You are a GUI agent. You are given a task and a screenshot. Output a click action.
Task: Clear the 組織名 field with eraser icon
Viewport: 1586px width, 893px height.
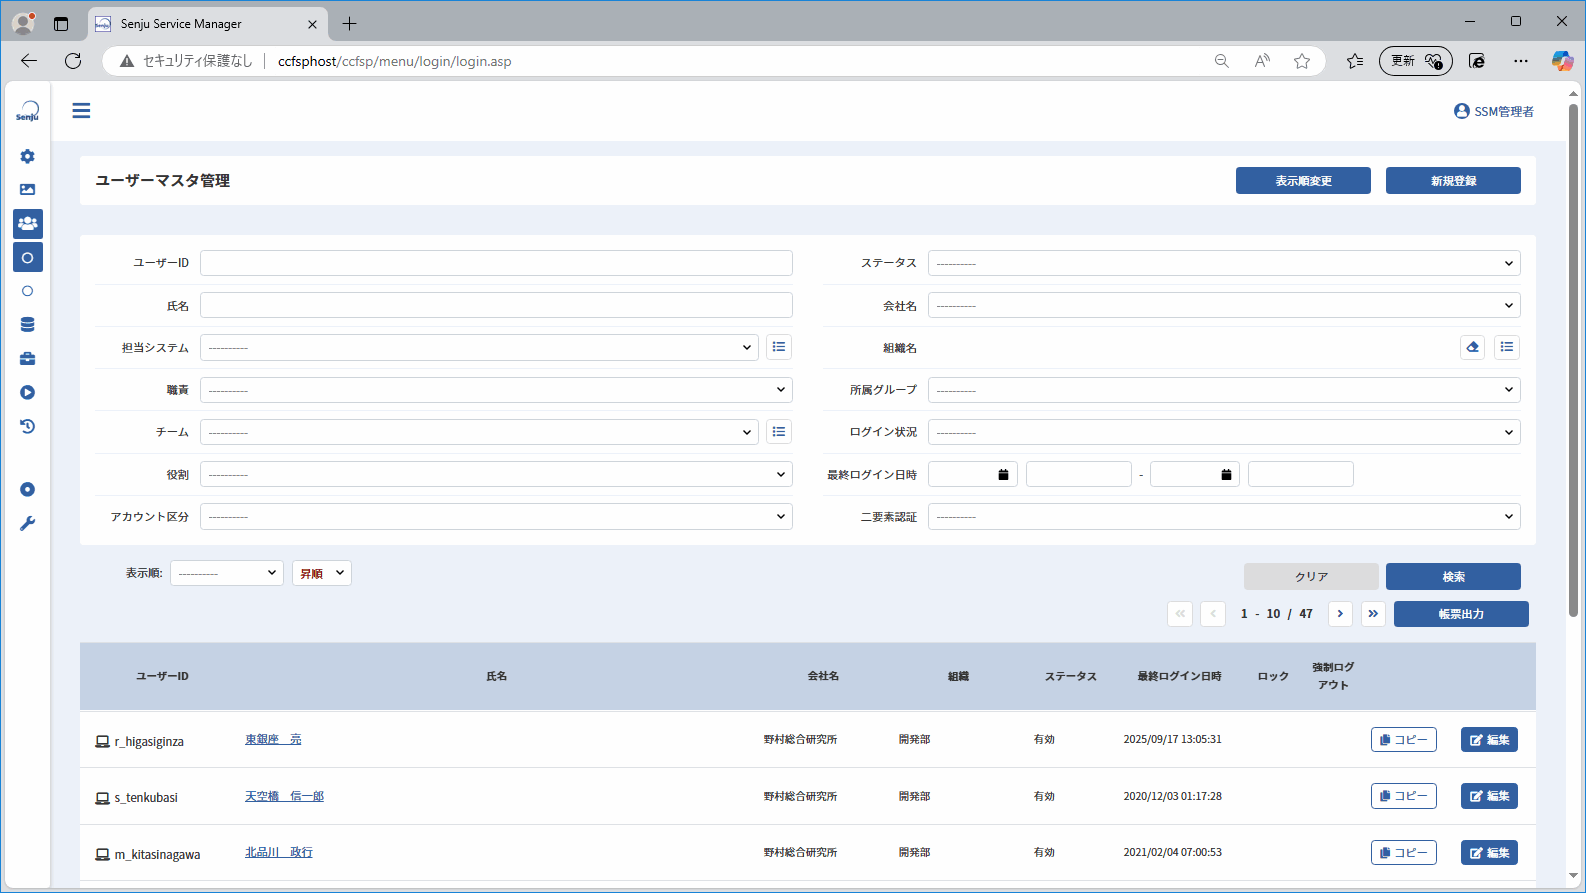pyautogui.click(x=1472, y=347)
